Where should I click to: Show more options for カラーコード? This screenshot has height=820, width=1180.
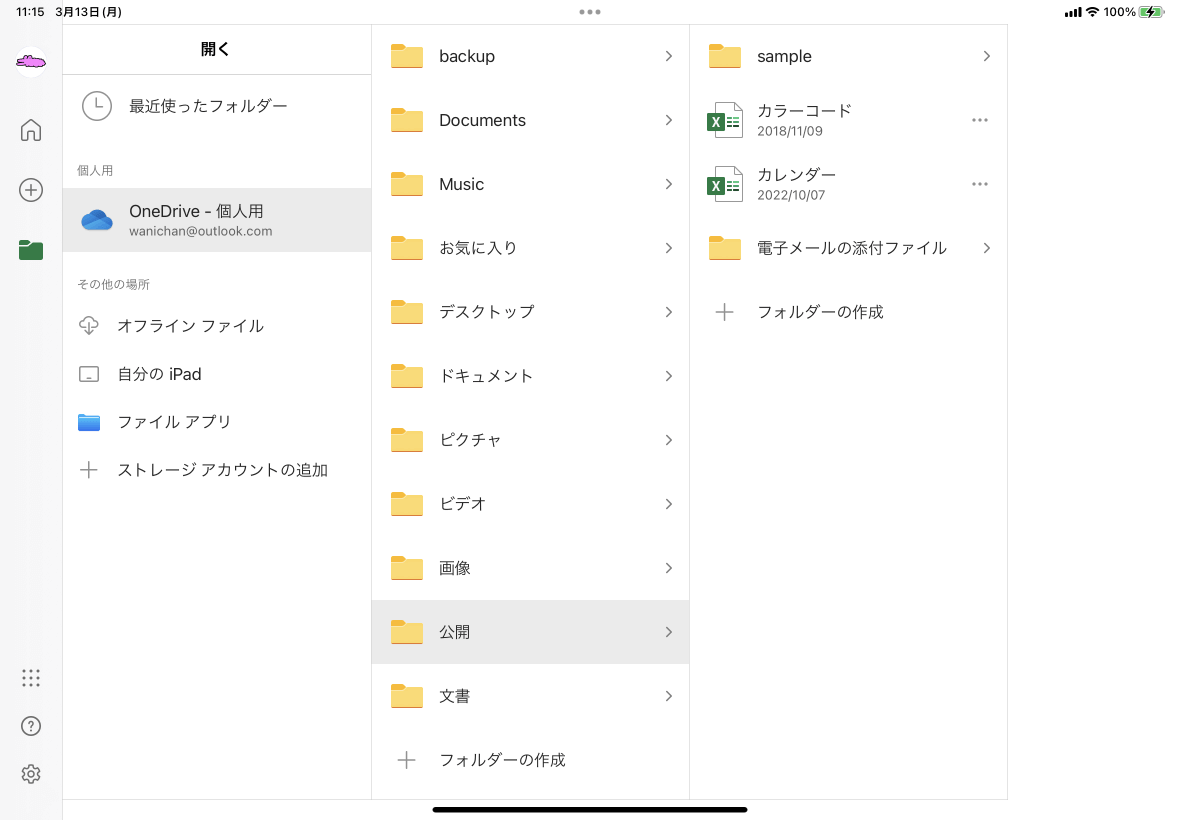click(980, 120)
